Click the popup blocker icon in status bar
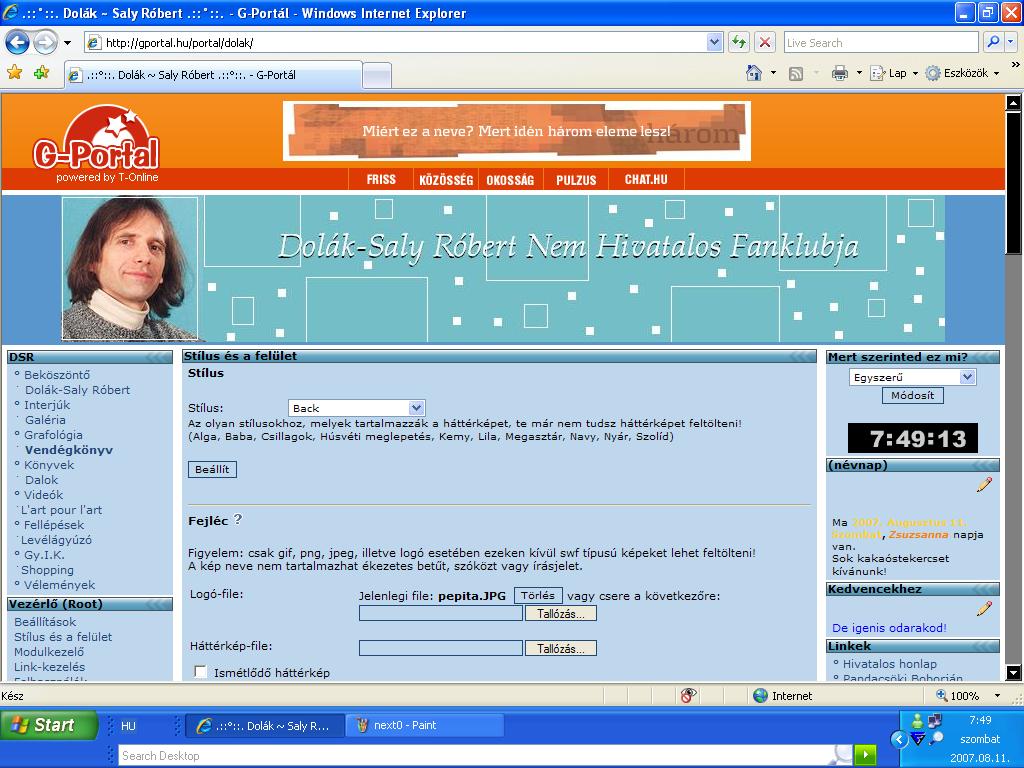The height and width of the screenshot is (768, 1024). coord(687,696)
